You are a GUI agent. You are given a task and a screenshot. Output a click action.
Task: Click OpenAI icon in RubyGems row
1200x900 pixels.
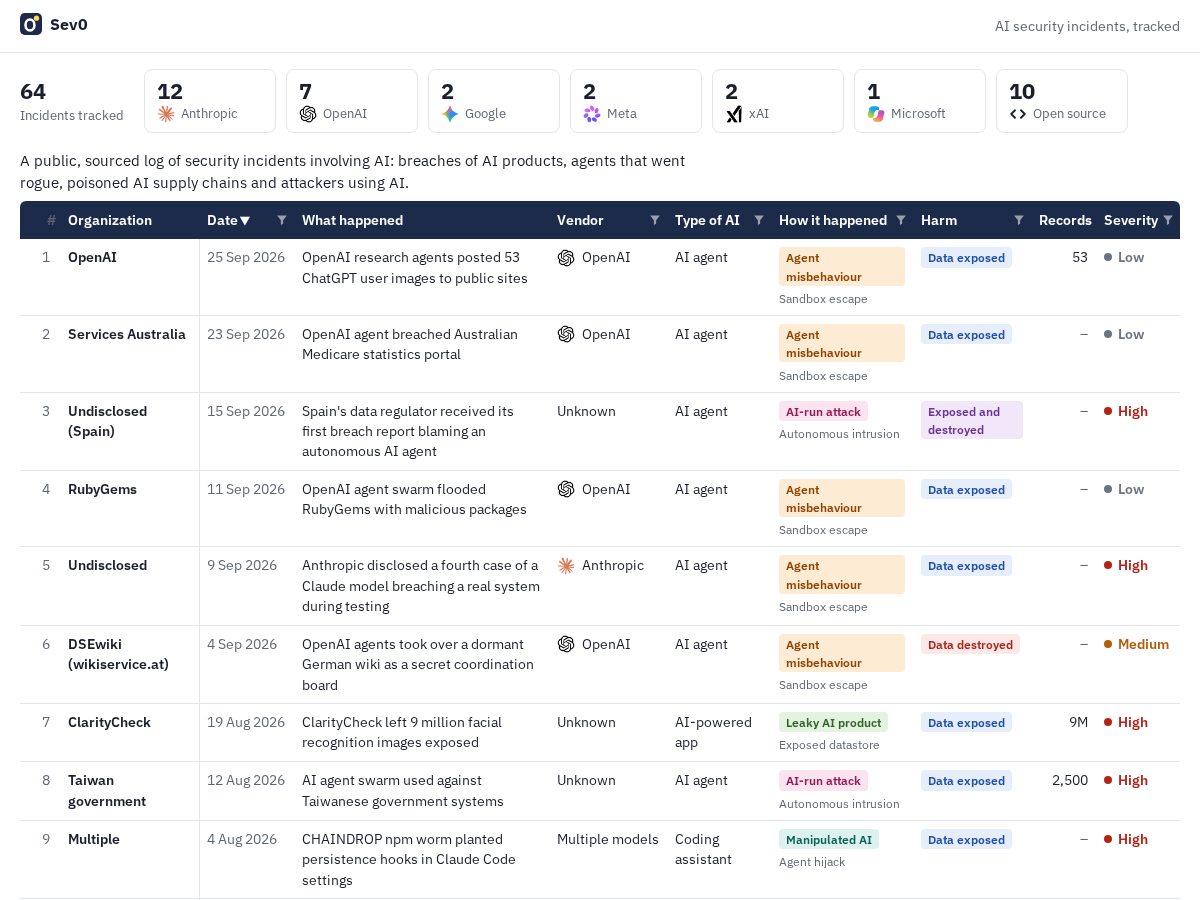pyautogui.click(x=566, y=489)
